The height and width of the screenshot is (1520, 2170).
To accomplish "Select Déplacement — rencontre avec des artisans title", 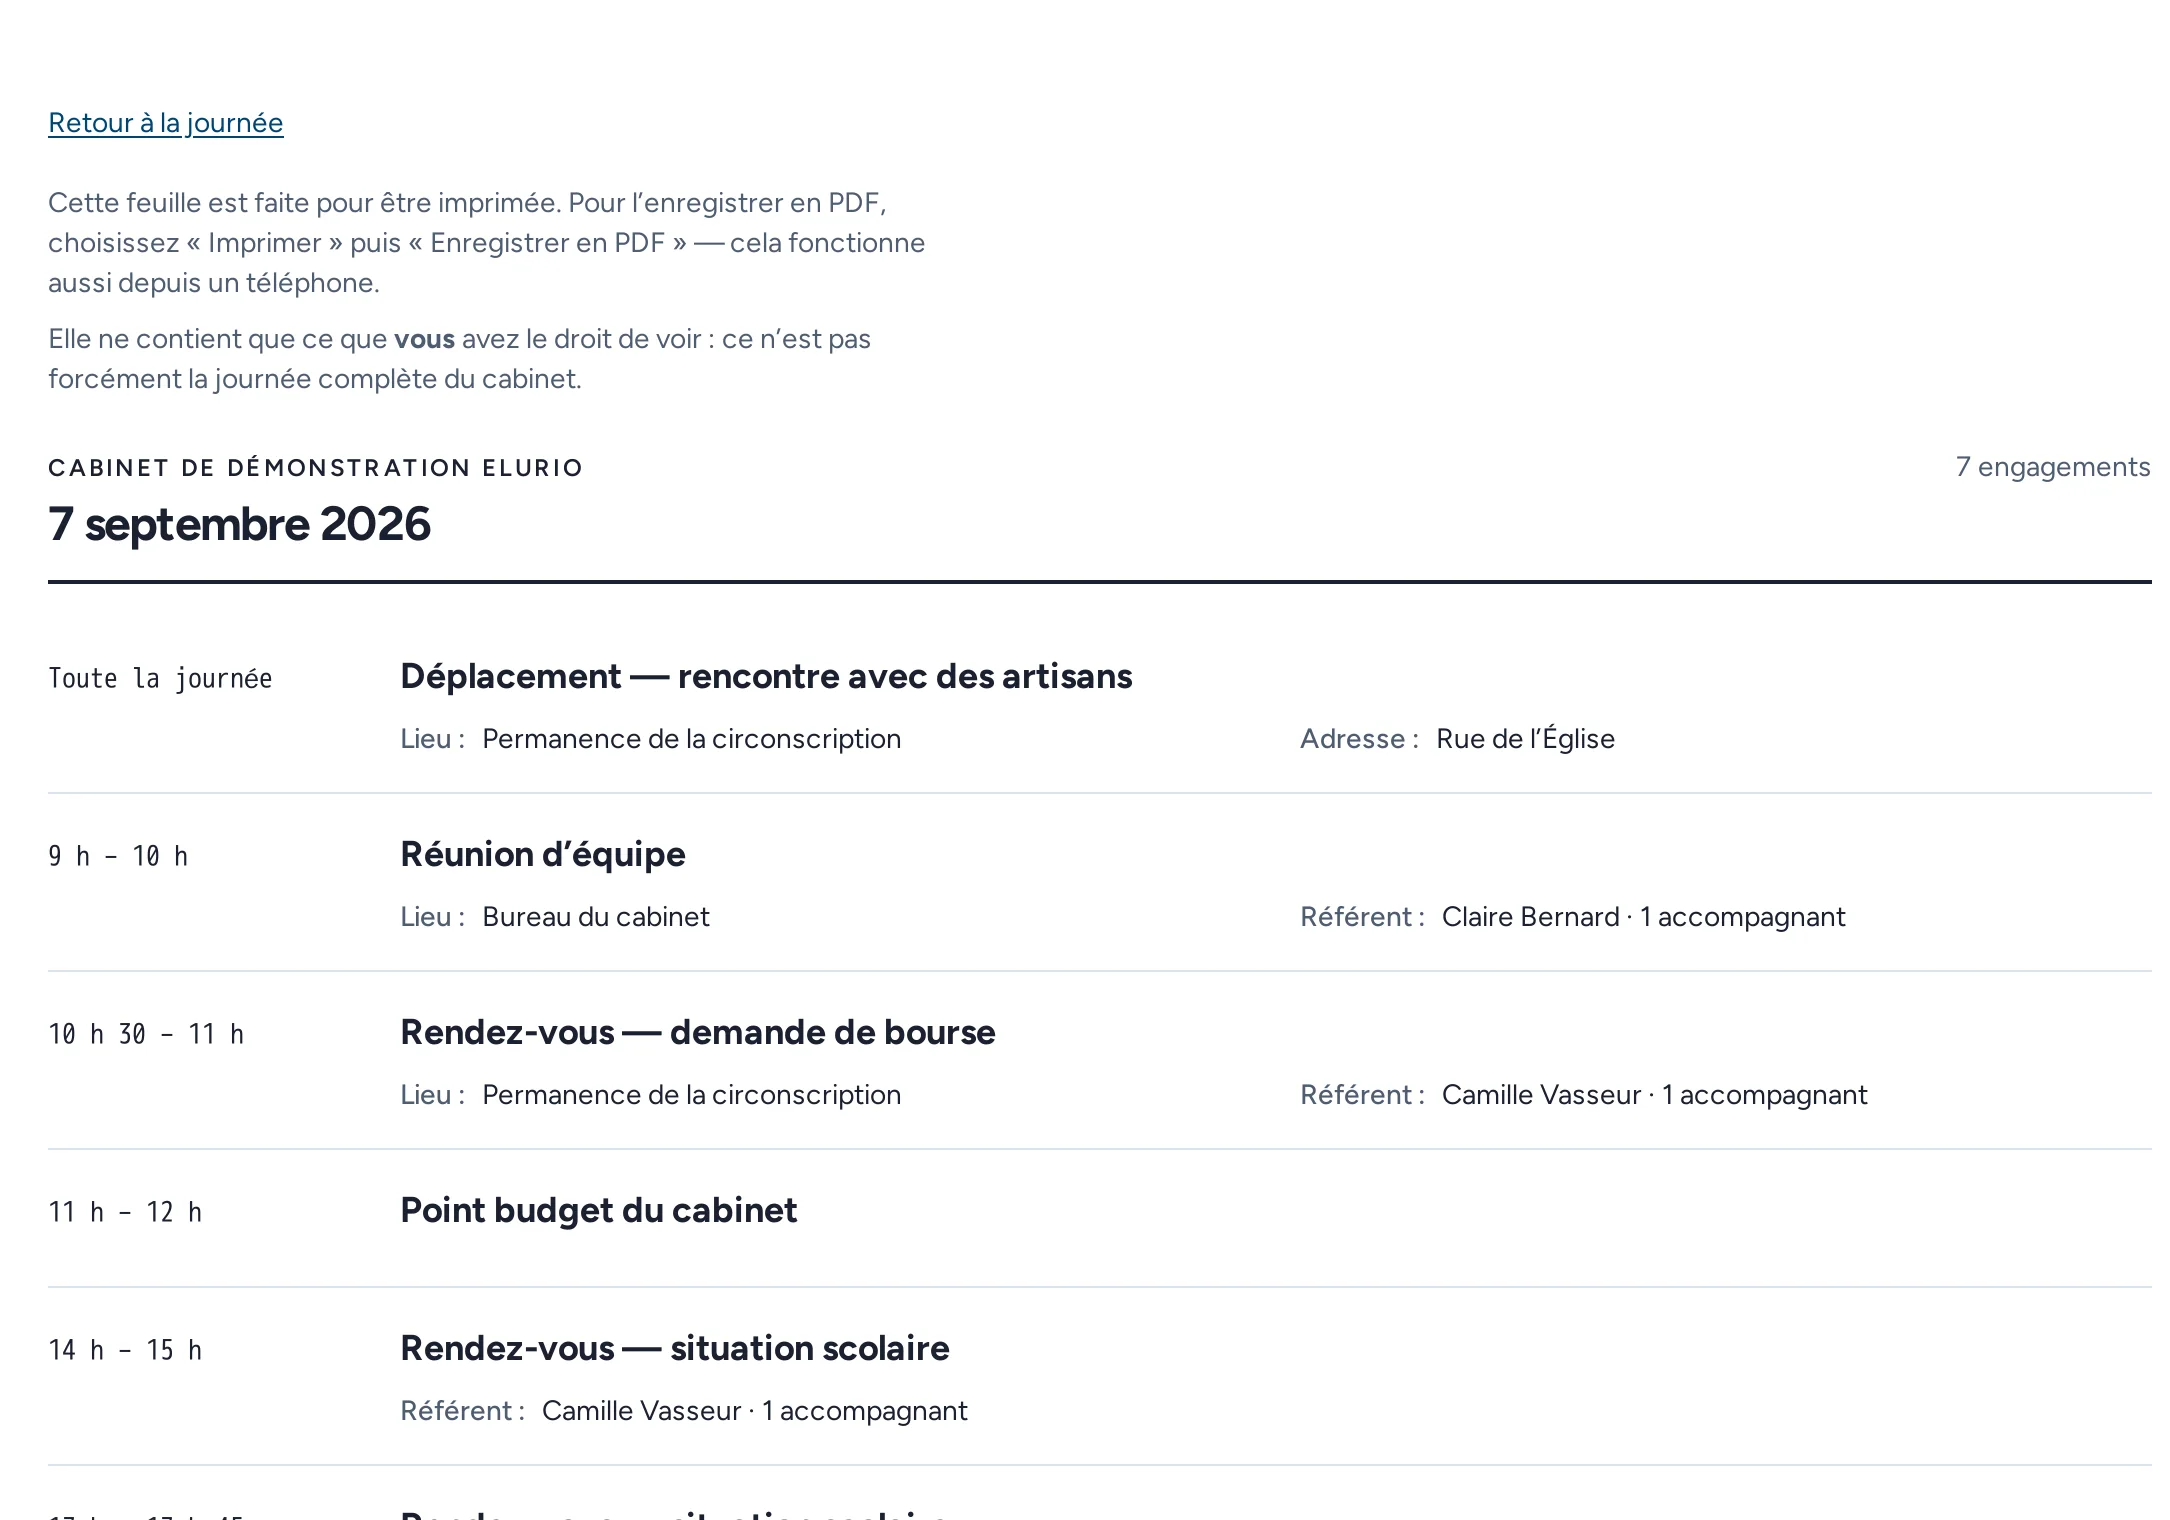I will pos(766,677).
